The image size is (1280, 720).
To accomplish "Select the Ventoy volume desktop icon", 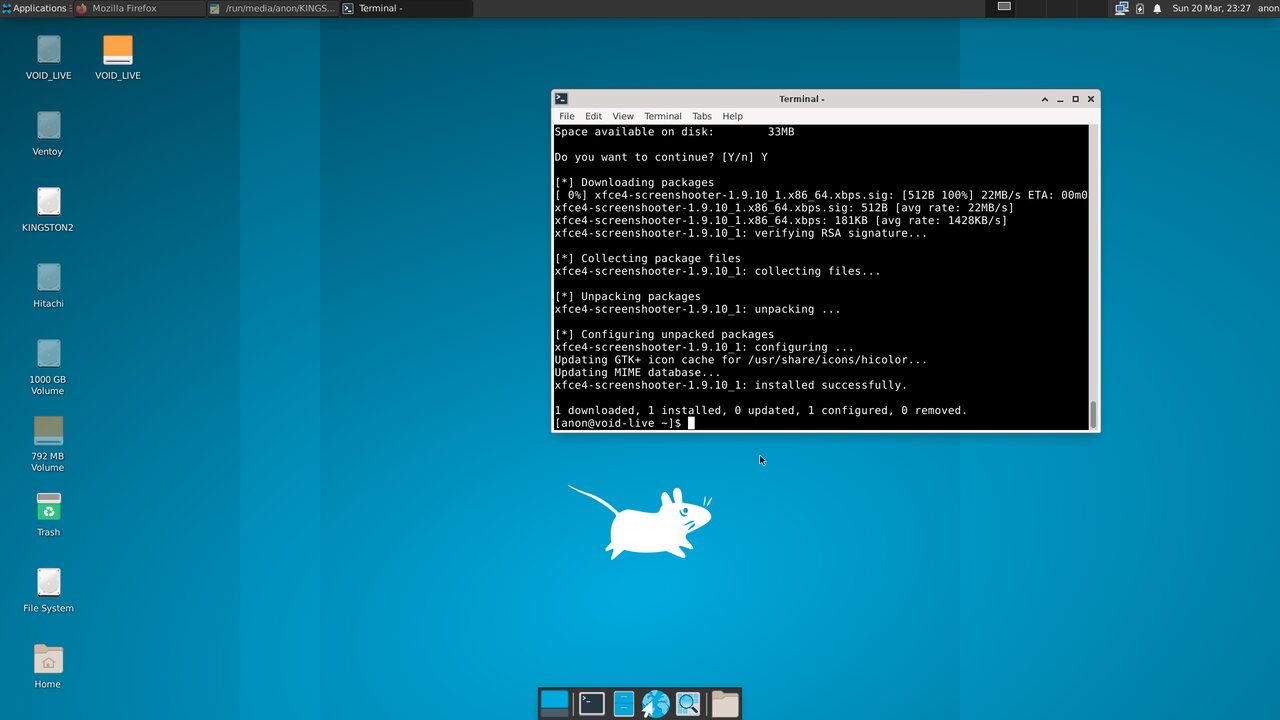I will (x=48, y=133).
